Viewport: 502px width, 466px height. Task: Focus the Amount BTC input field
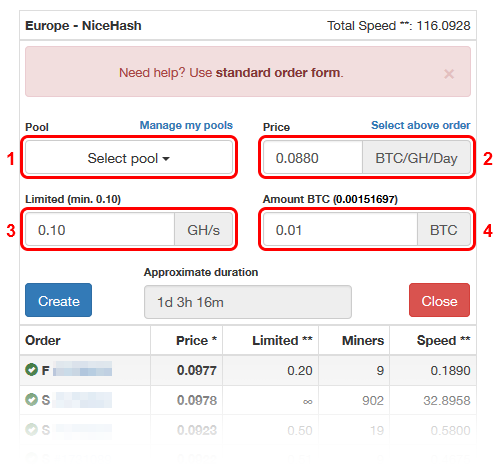point(340,230)
